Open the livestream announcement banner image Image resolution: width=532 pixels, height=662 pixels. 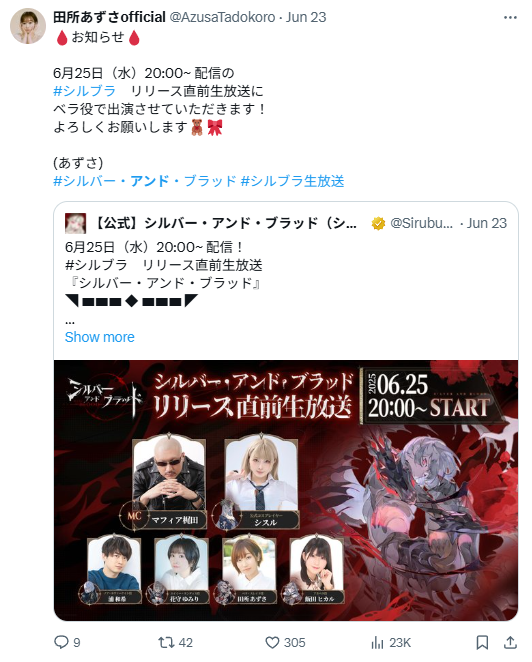[x=286, y=490]
